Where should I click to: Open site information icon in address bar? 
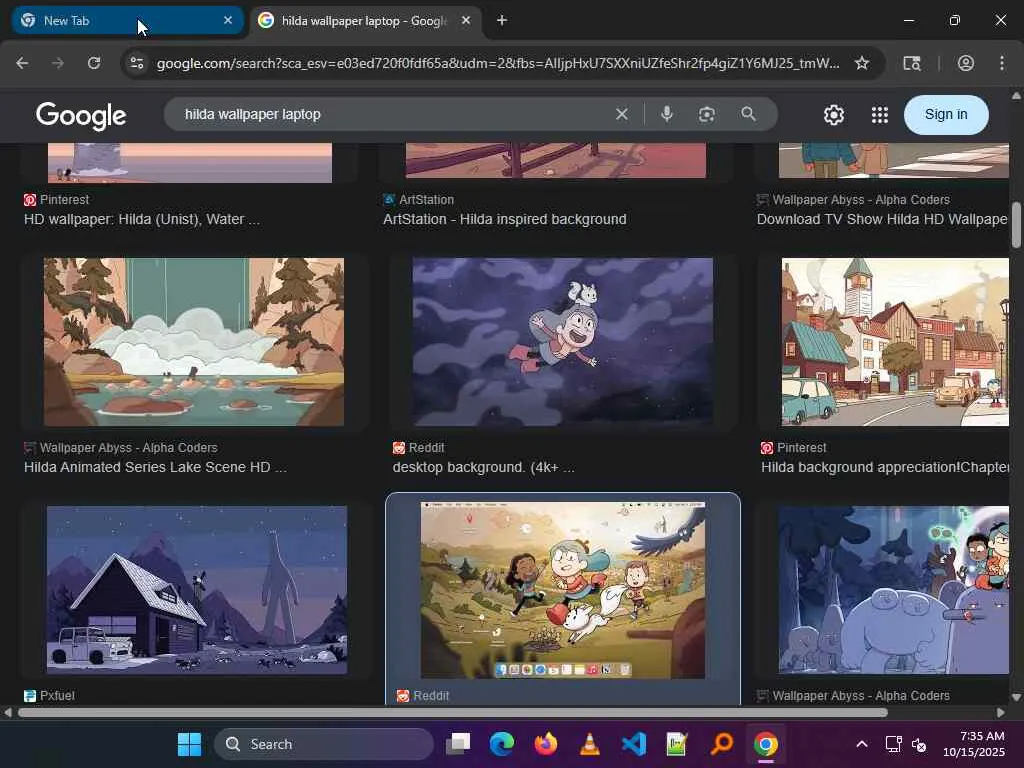[x=136, y=63]
